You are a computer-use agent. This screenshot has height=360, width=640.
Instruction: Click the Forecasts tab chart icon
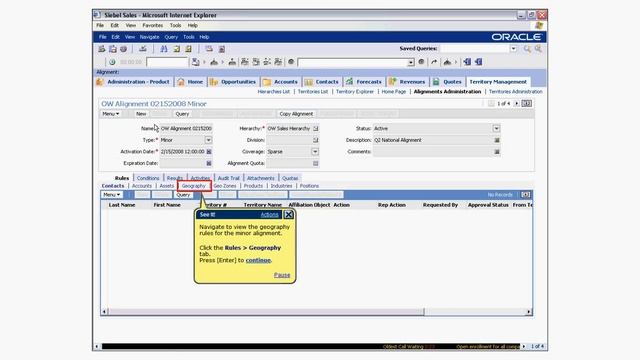click(x=350, y=82)
